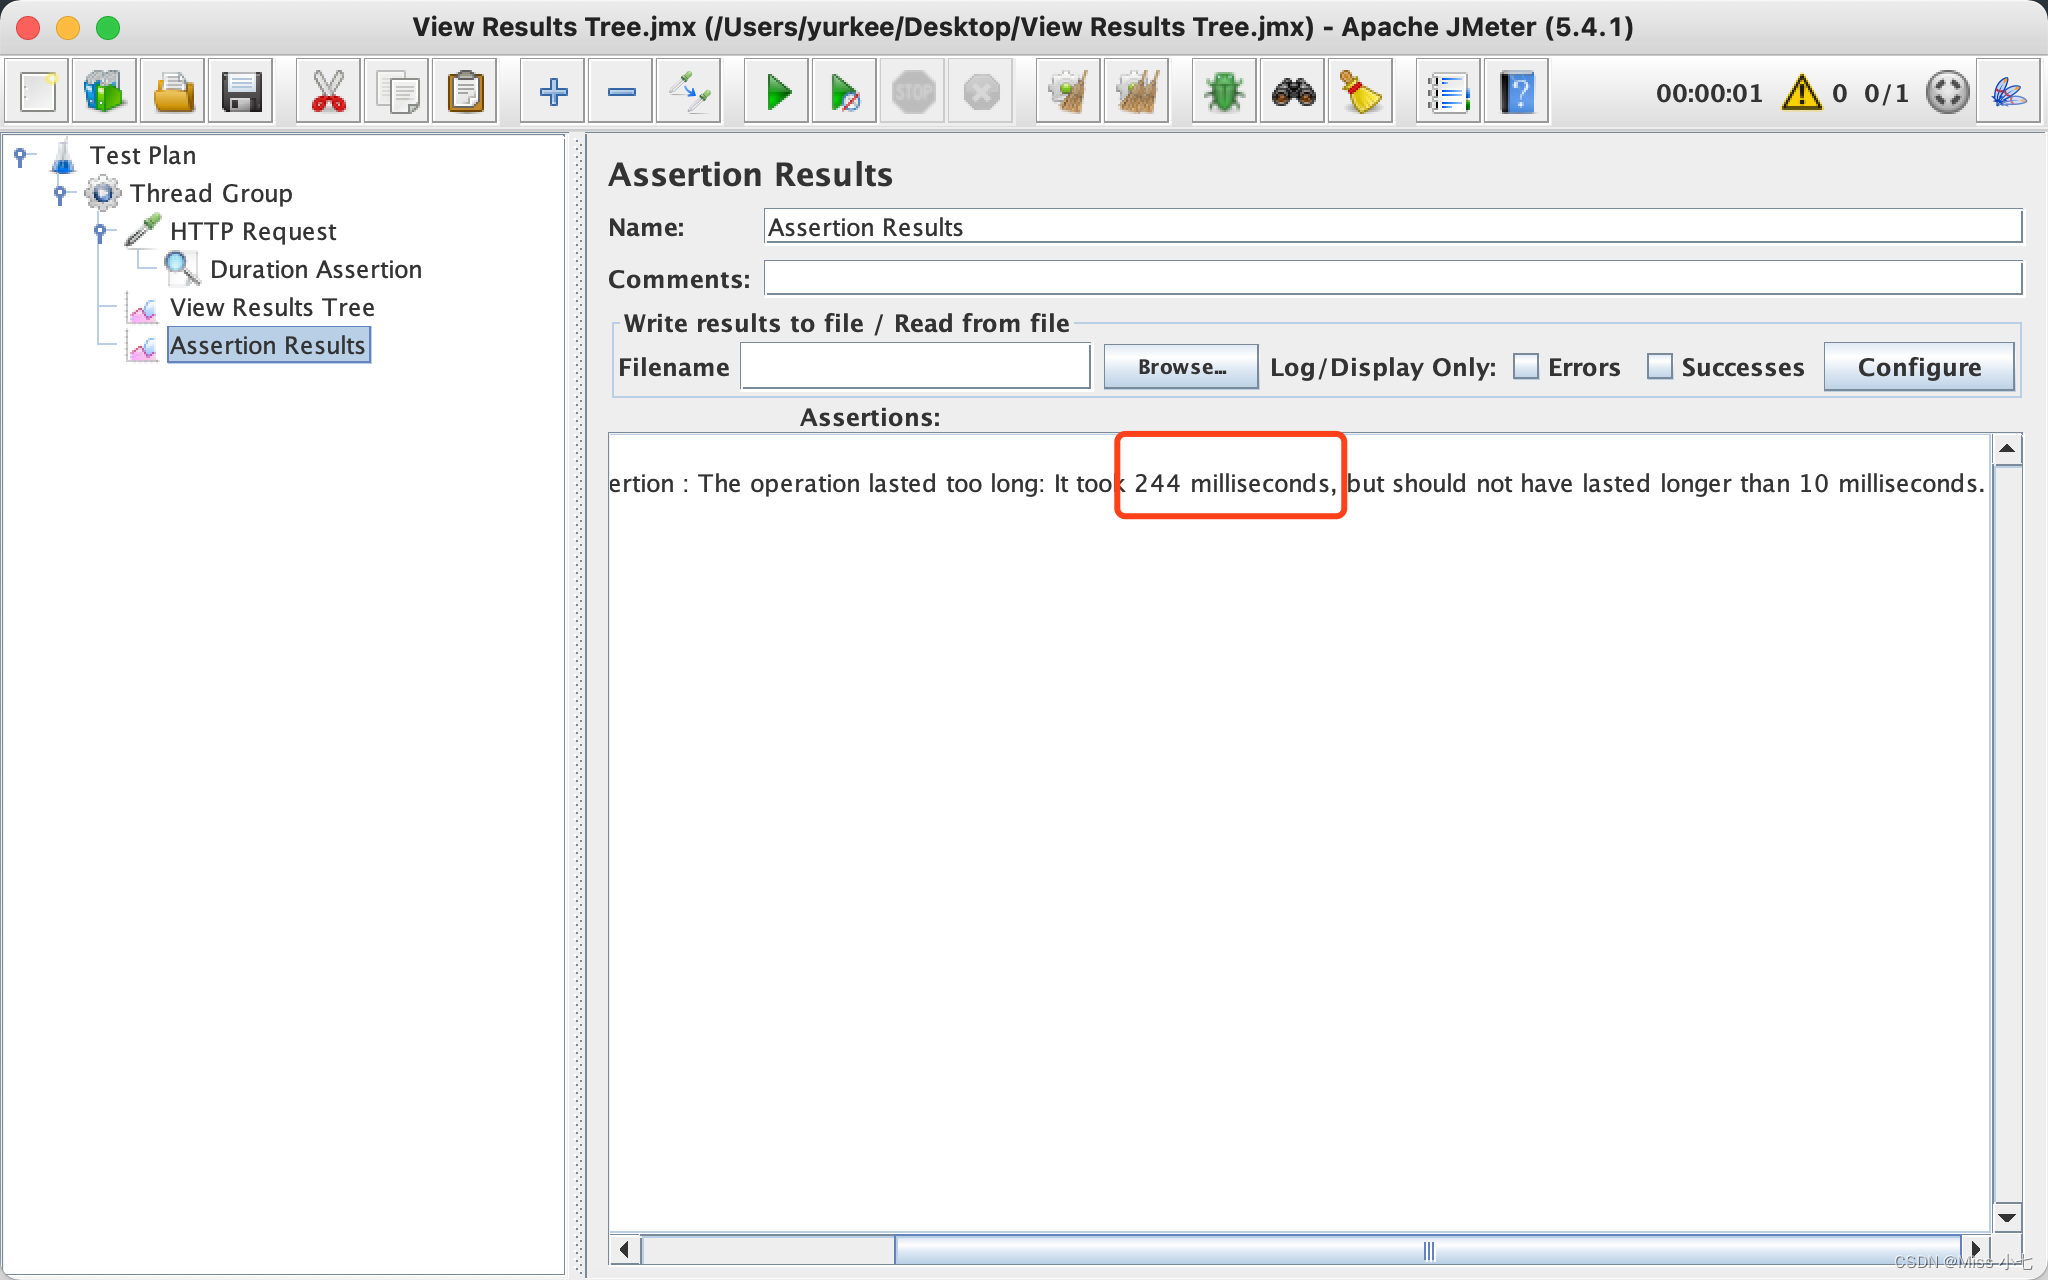The height and width of the screenshot is (1280, 2048).
Task: Click the New test plan icon
Action: pyautogui.click(x=38, y=93)
